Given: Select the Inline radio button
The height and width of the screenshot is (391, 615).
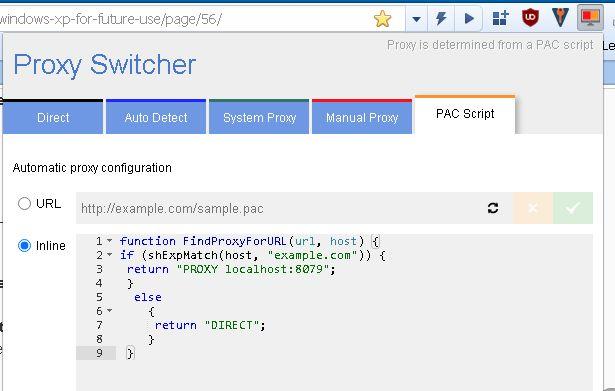Looking at the screenshot, I should click(x=24, y=246).
